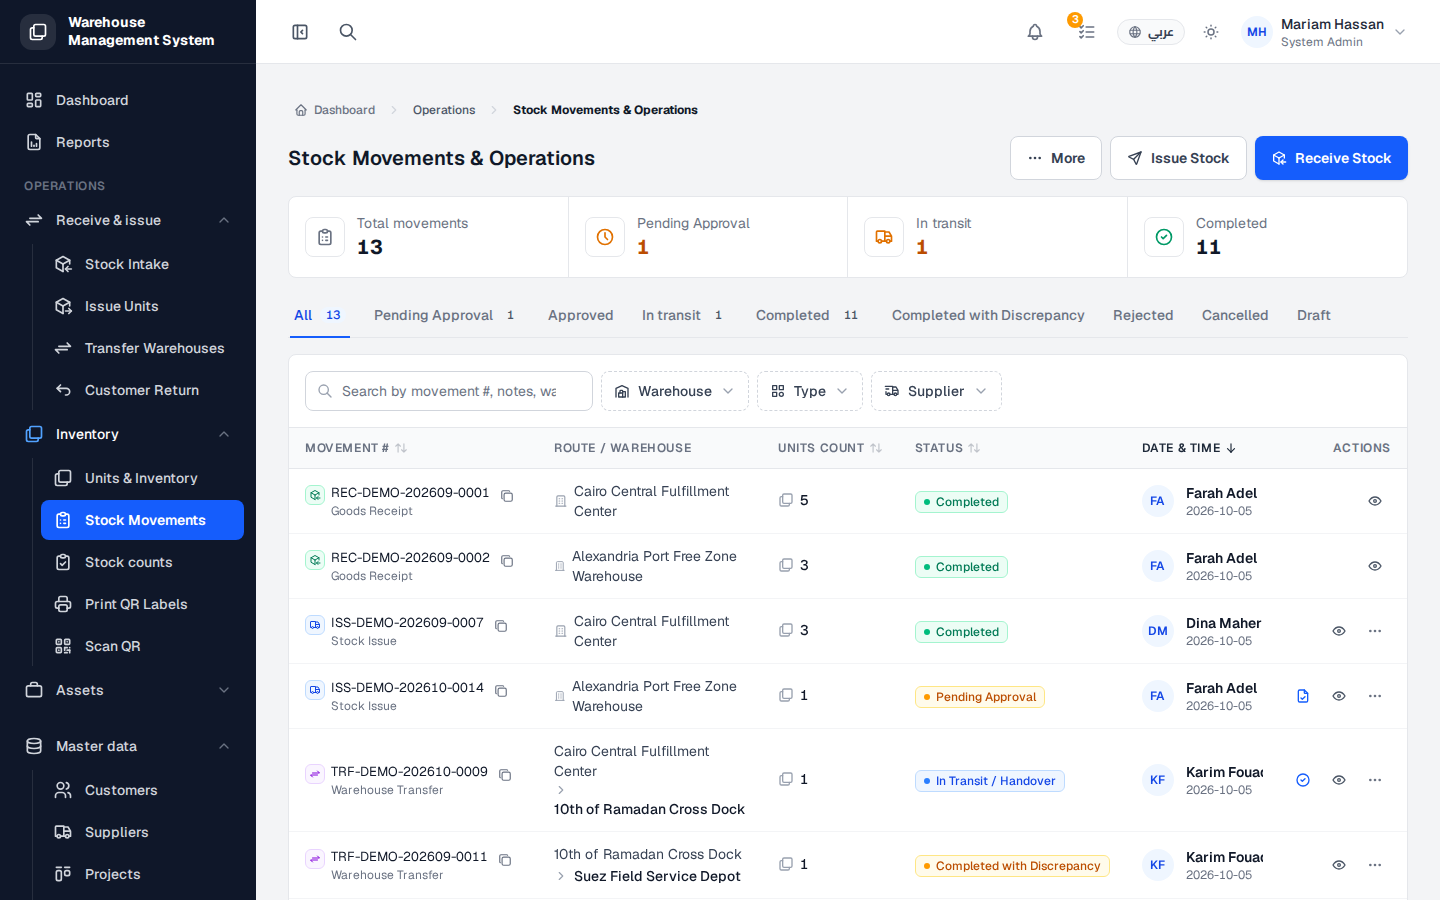The image size is (1440, 900).
Task: View details of REC-DEMO-202609-0002
Action: click(x=1375, y=566)
